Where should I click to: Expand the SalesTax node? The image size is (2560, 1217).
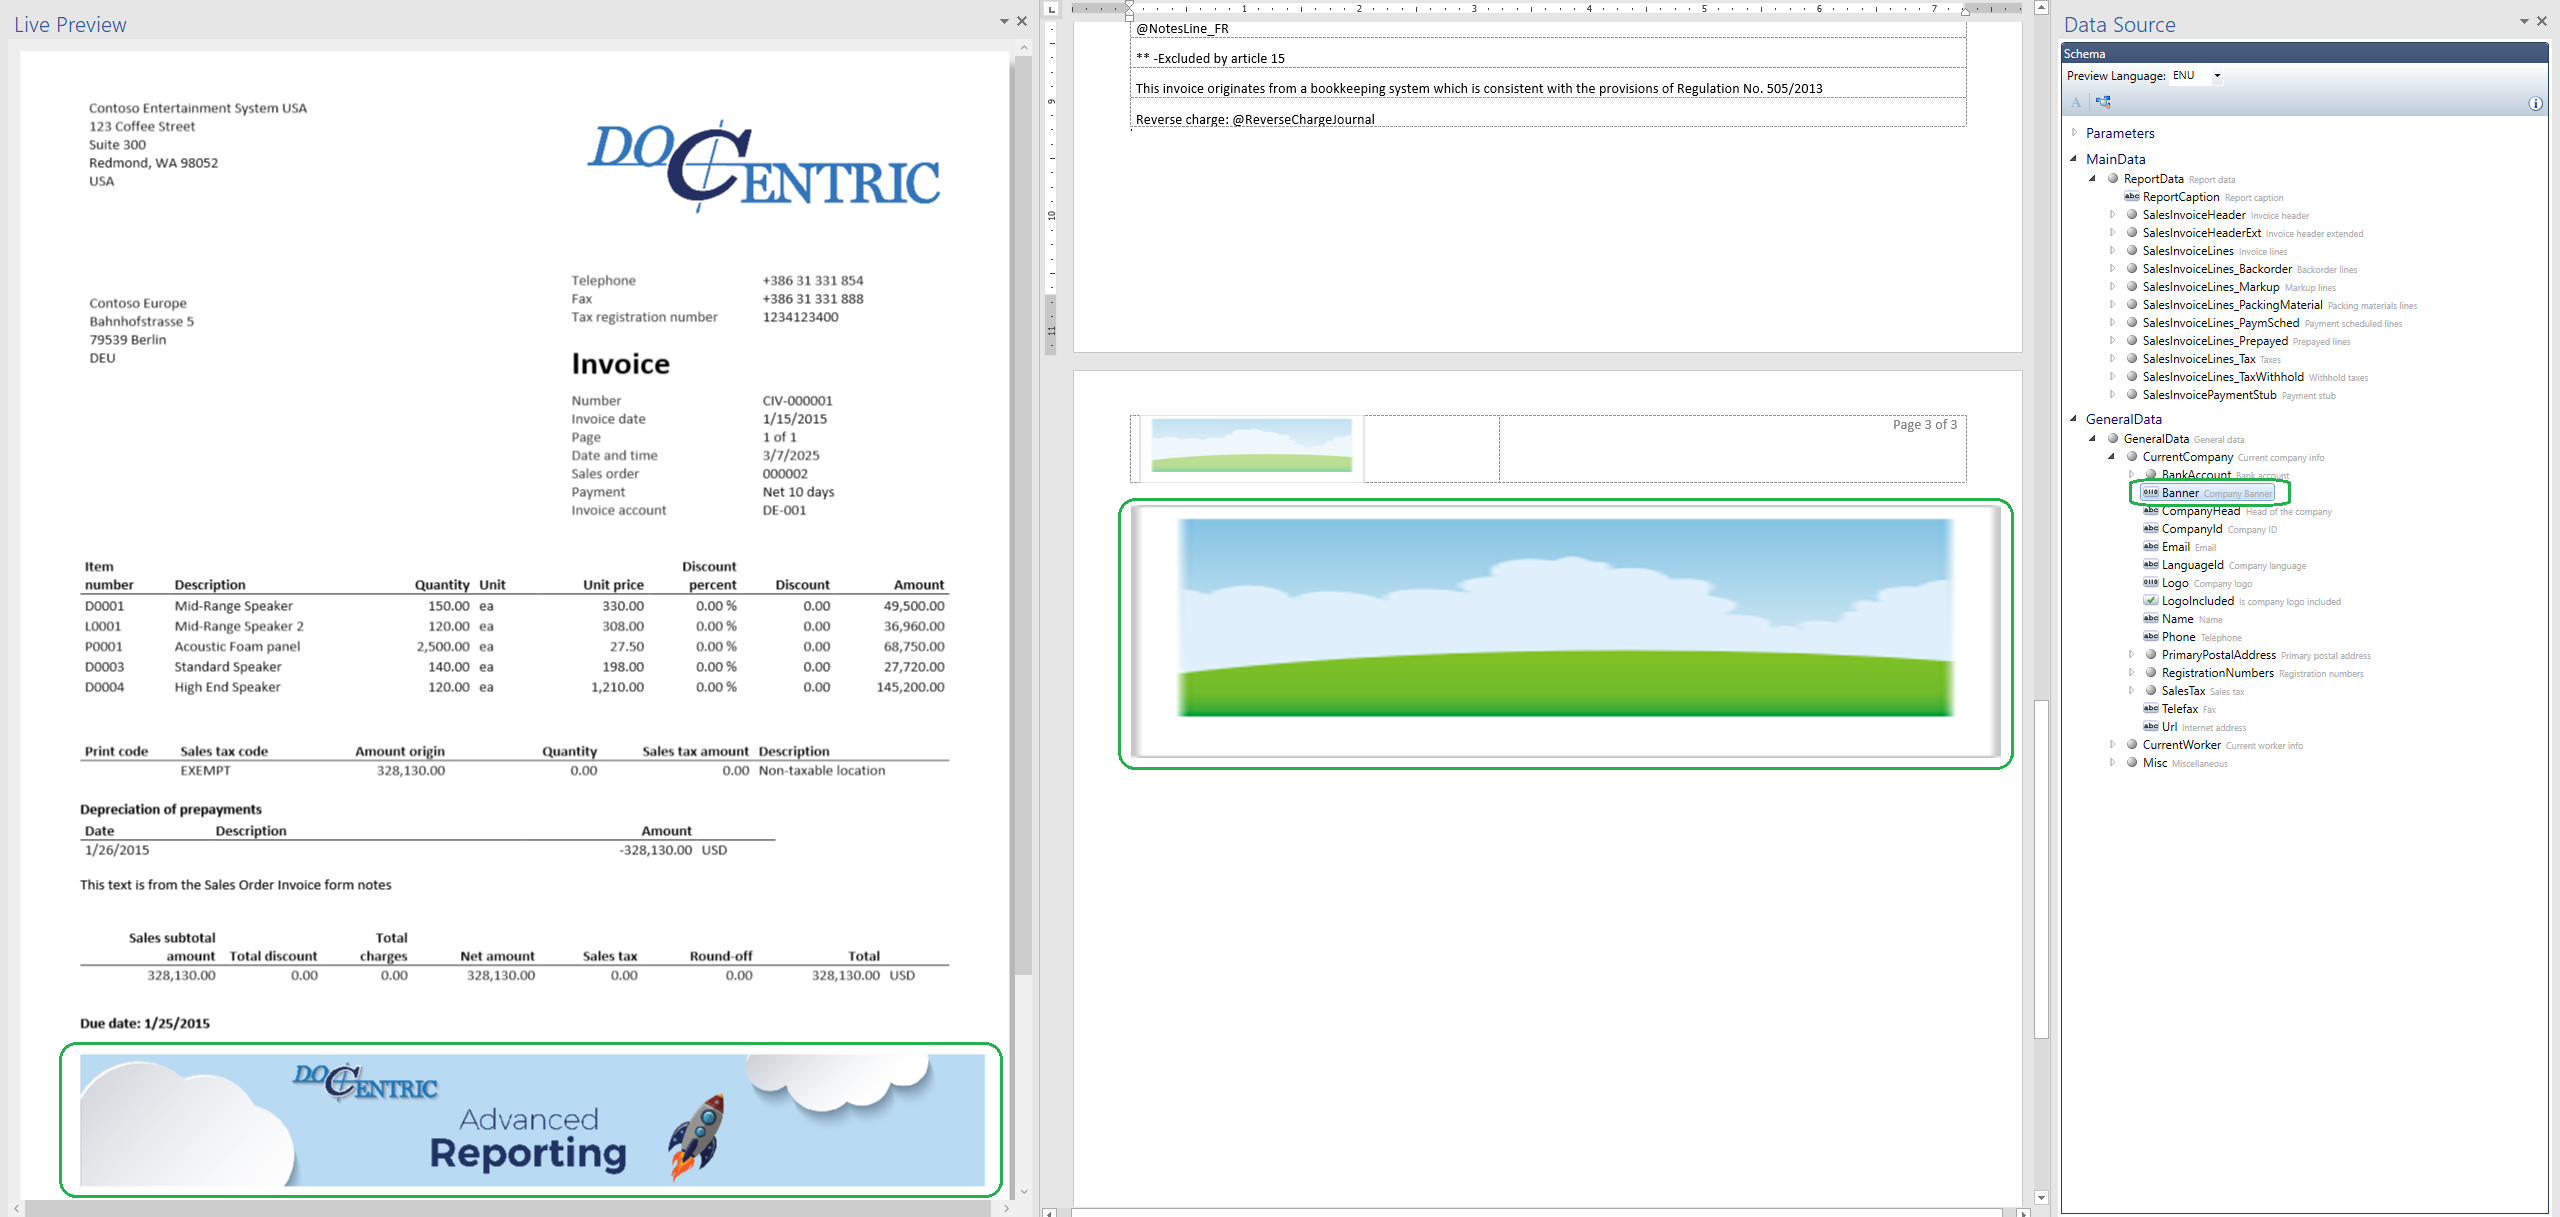coord(2132,691)
